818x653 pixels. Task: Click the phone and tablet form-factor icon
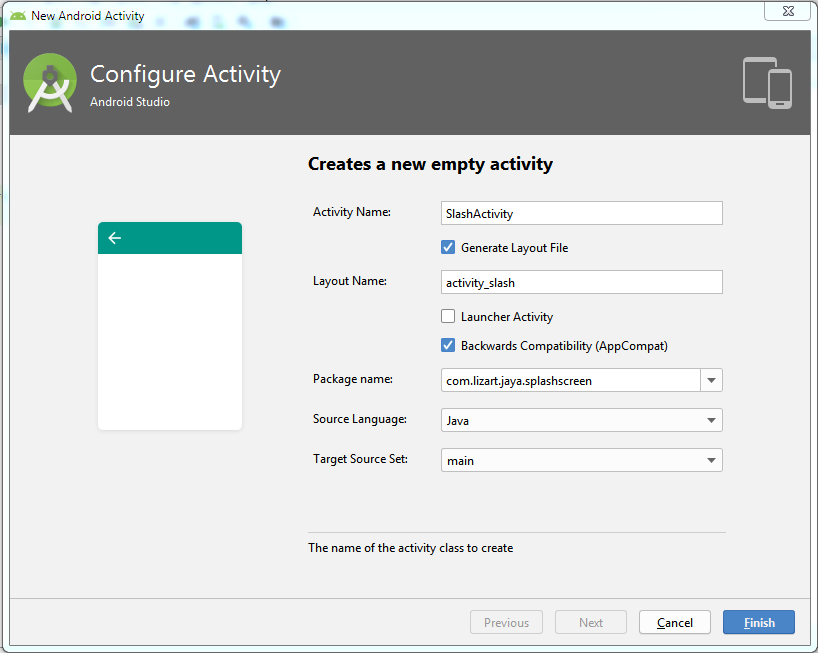tap(767, 83)
